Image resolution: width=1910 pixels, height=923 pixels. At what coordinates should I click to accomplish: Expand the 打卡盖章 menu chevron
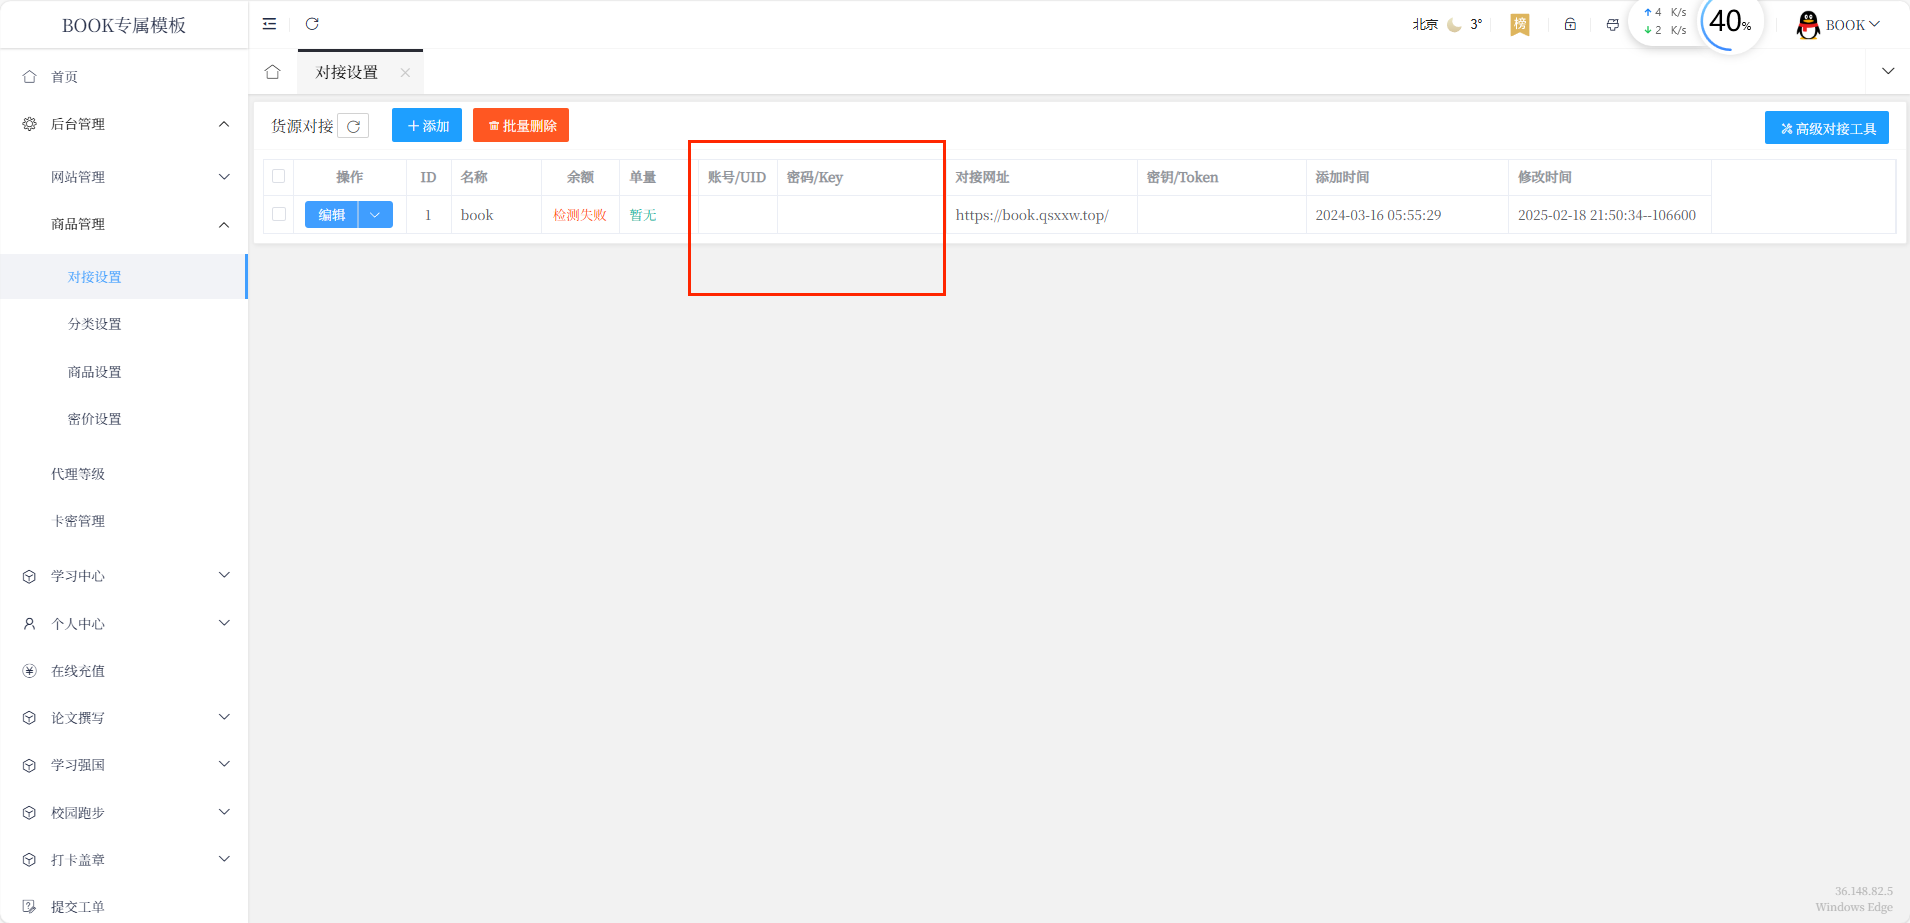click(224, 859)
